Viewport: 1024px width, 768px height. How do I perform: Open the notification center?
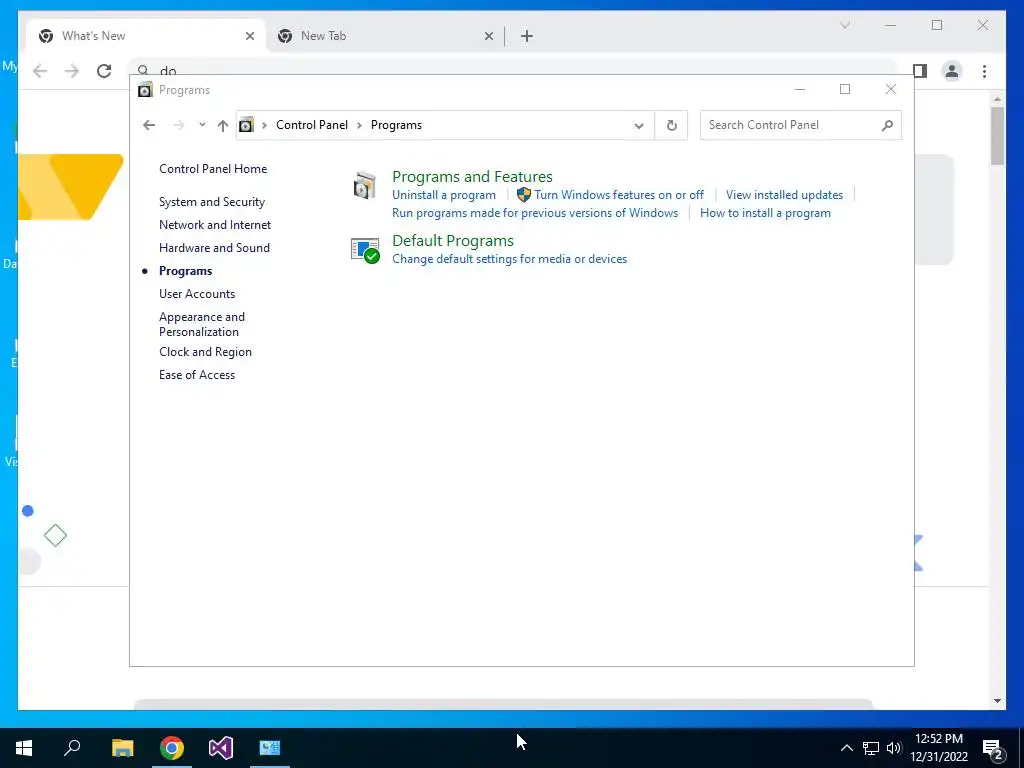point(993,748)
